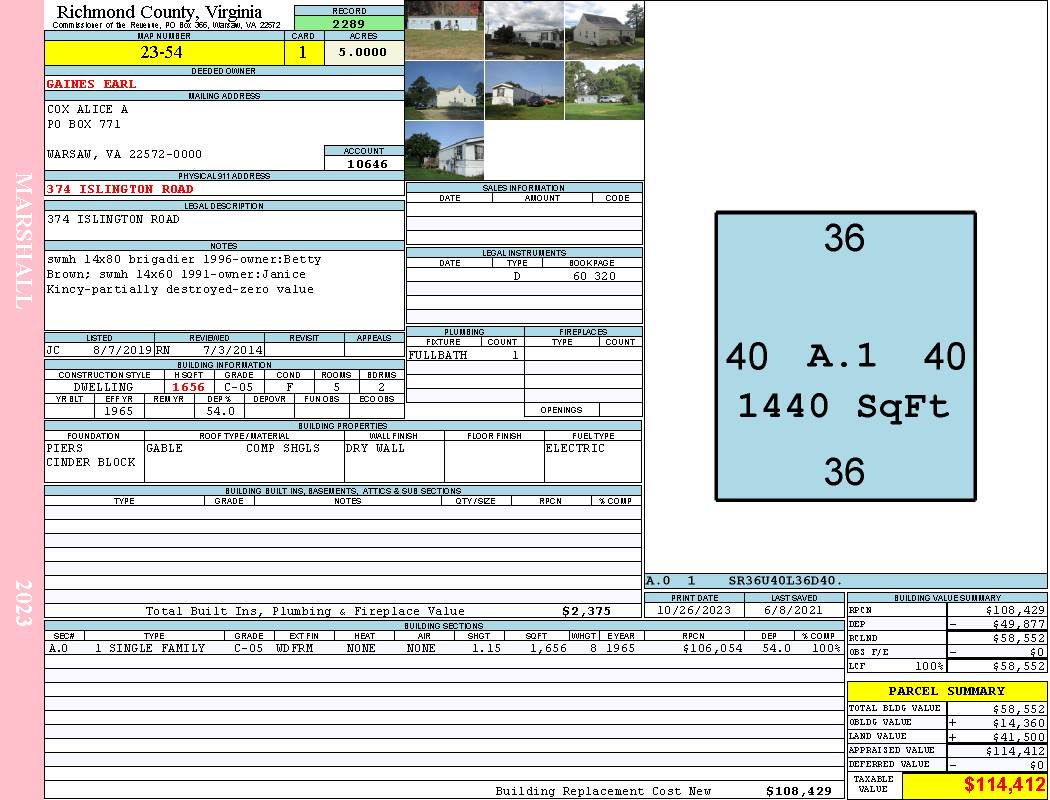Click the record number 2289 field
This screenshot has width=1050, height=800.
349,23
